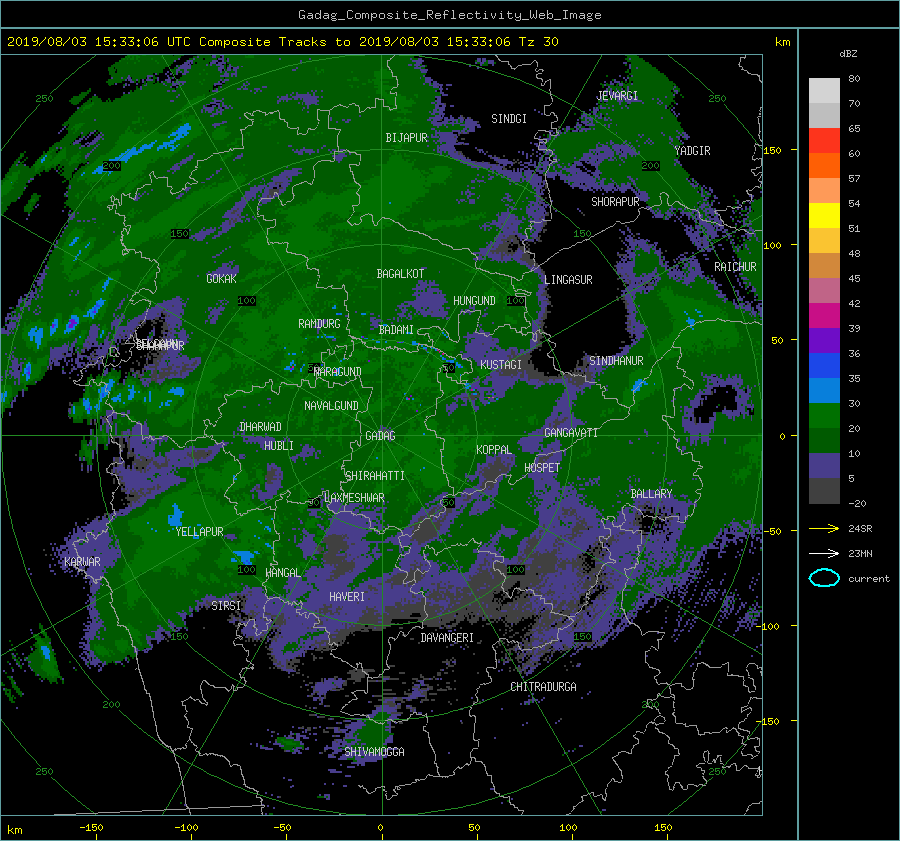The width and height of the screenshot is (900, 841).
Task: Click the -100 right axis tick label
Action: tap(769, 626)
